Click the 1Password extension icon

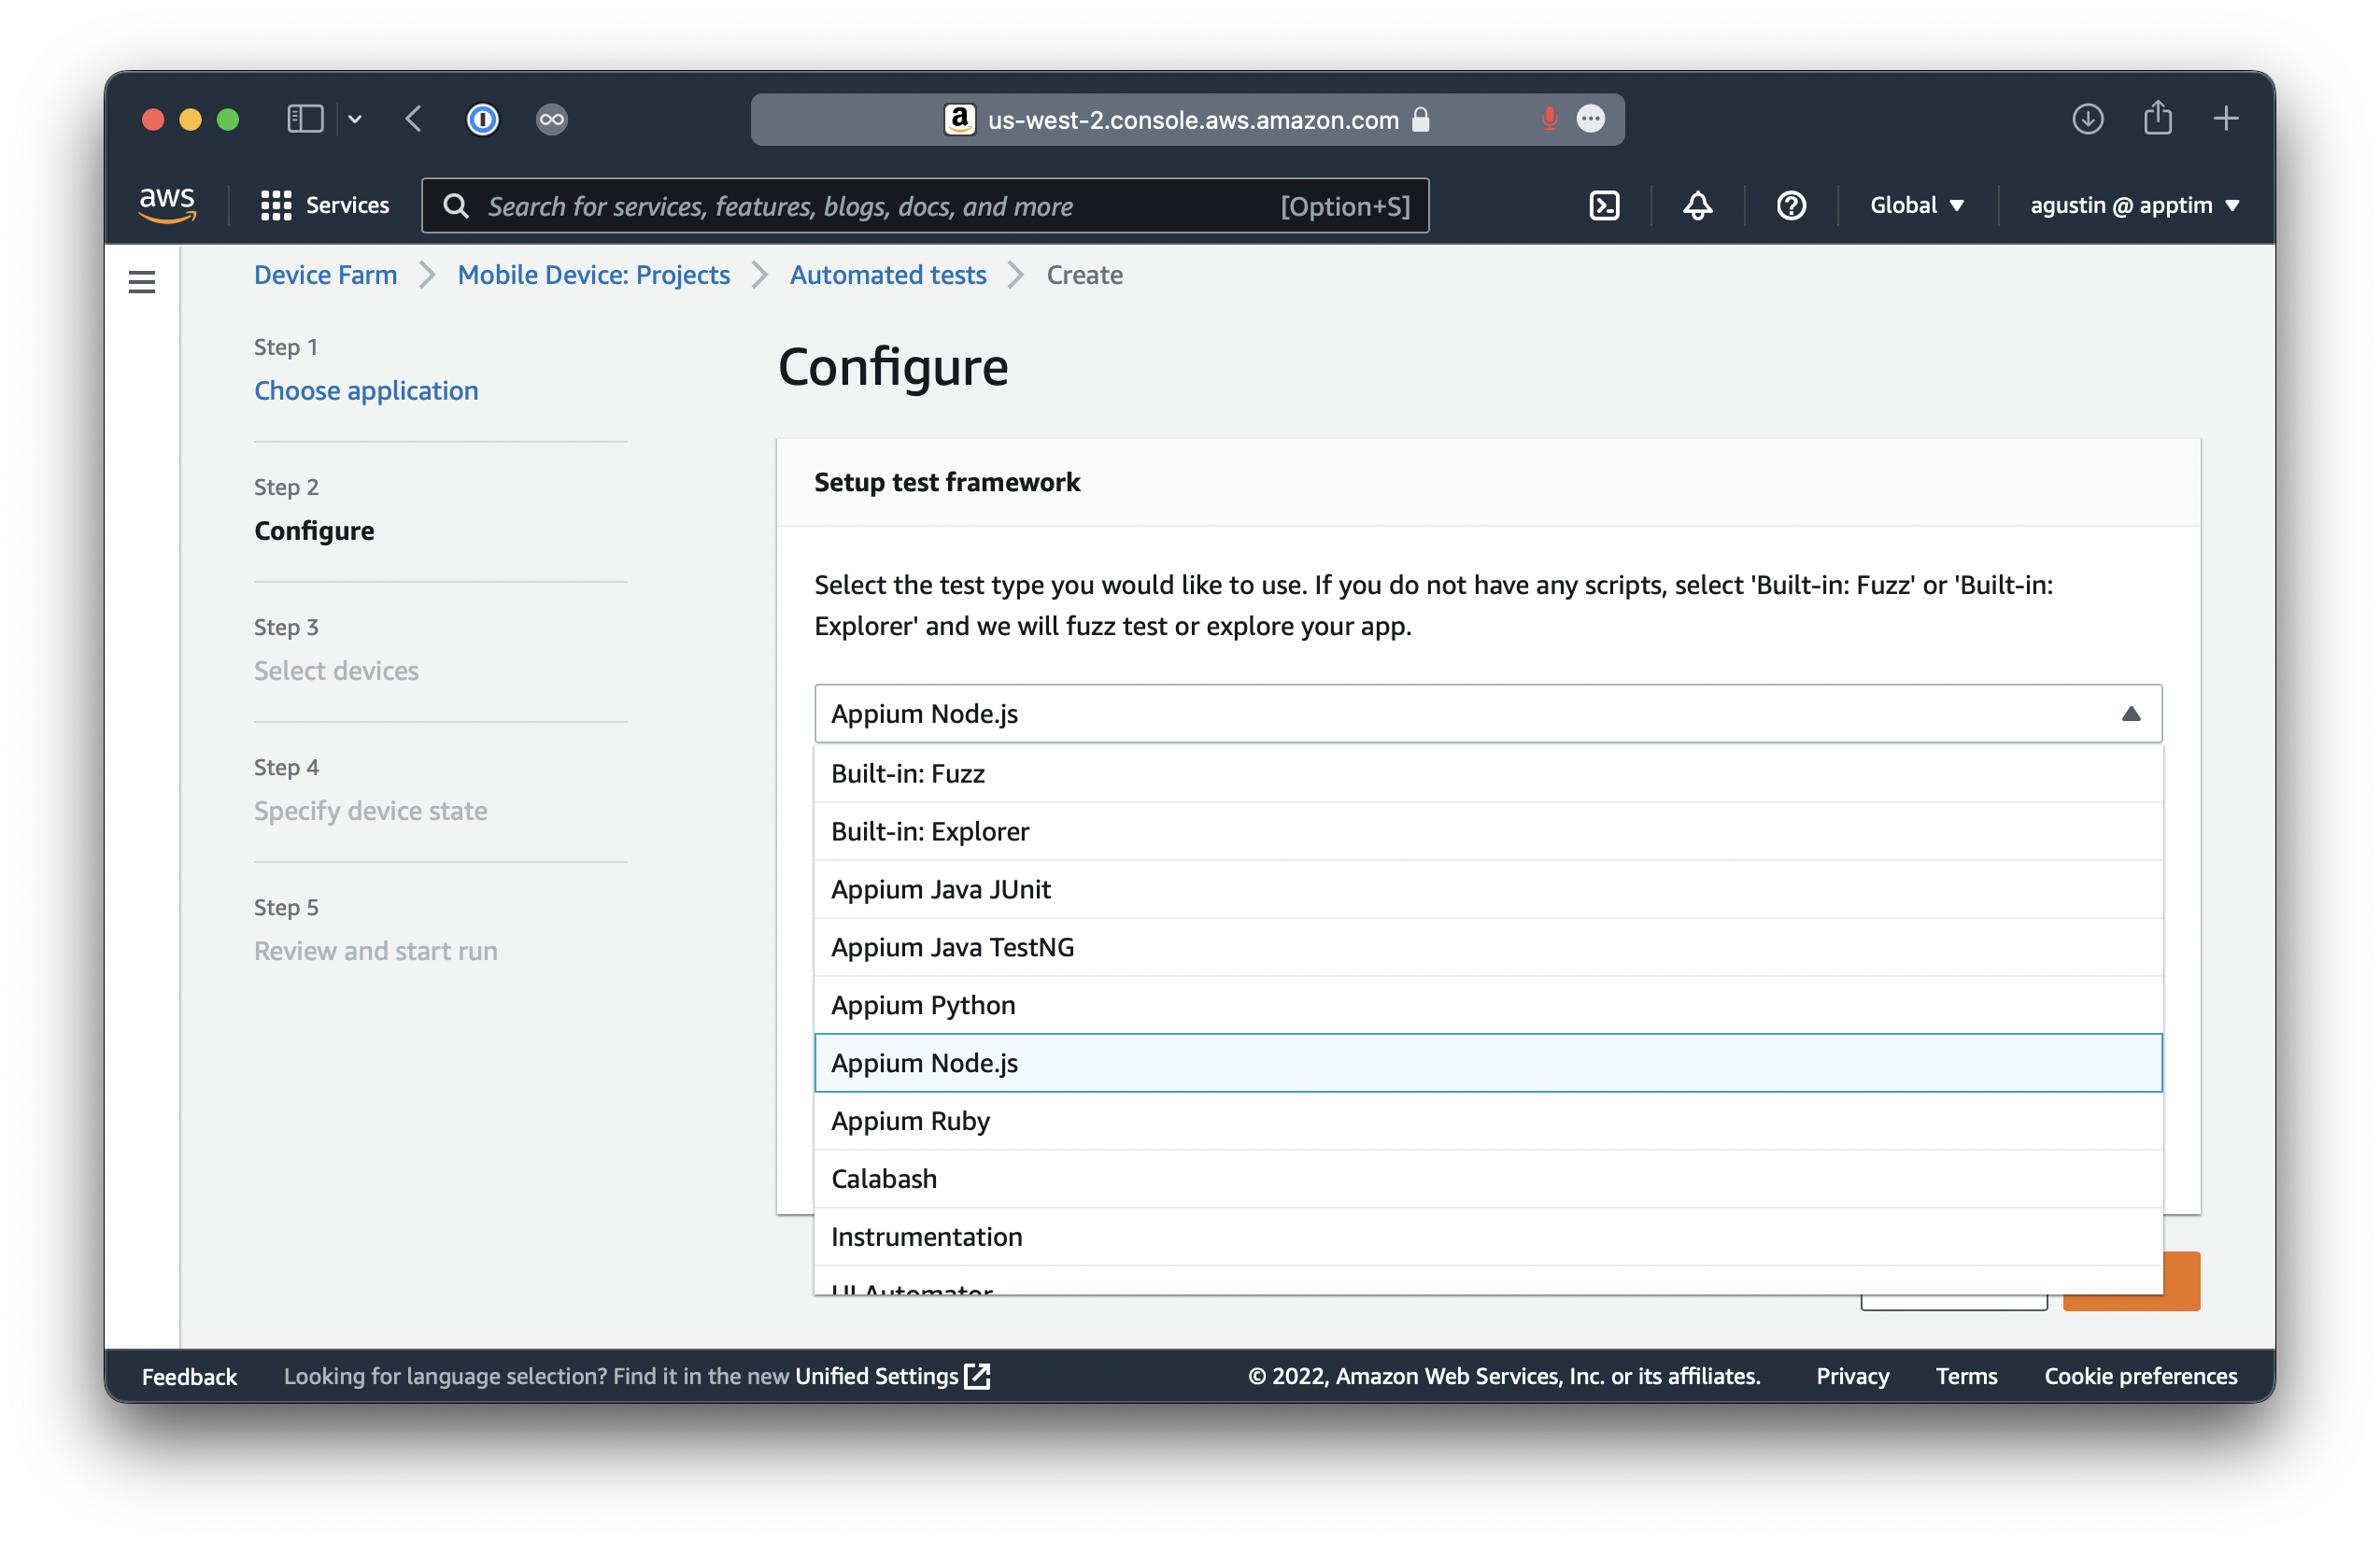click(x=482, y=119)
